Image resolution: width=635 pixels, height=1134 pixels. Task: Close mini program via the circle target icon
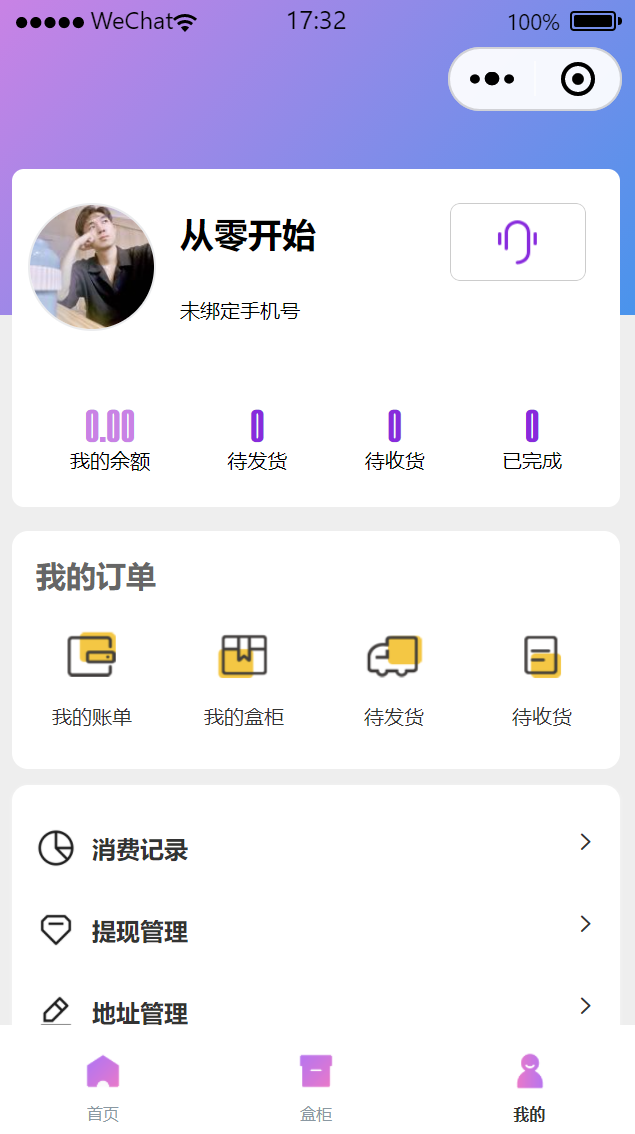(578, 79)
